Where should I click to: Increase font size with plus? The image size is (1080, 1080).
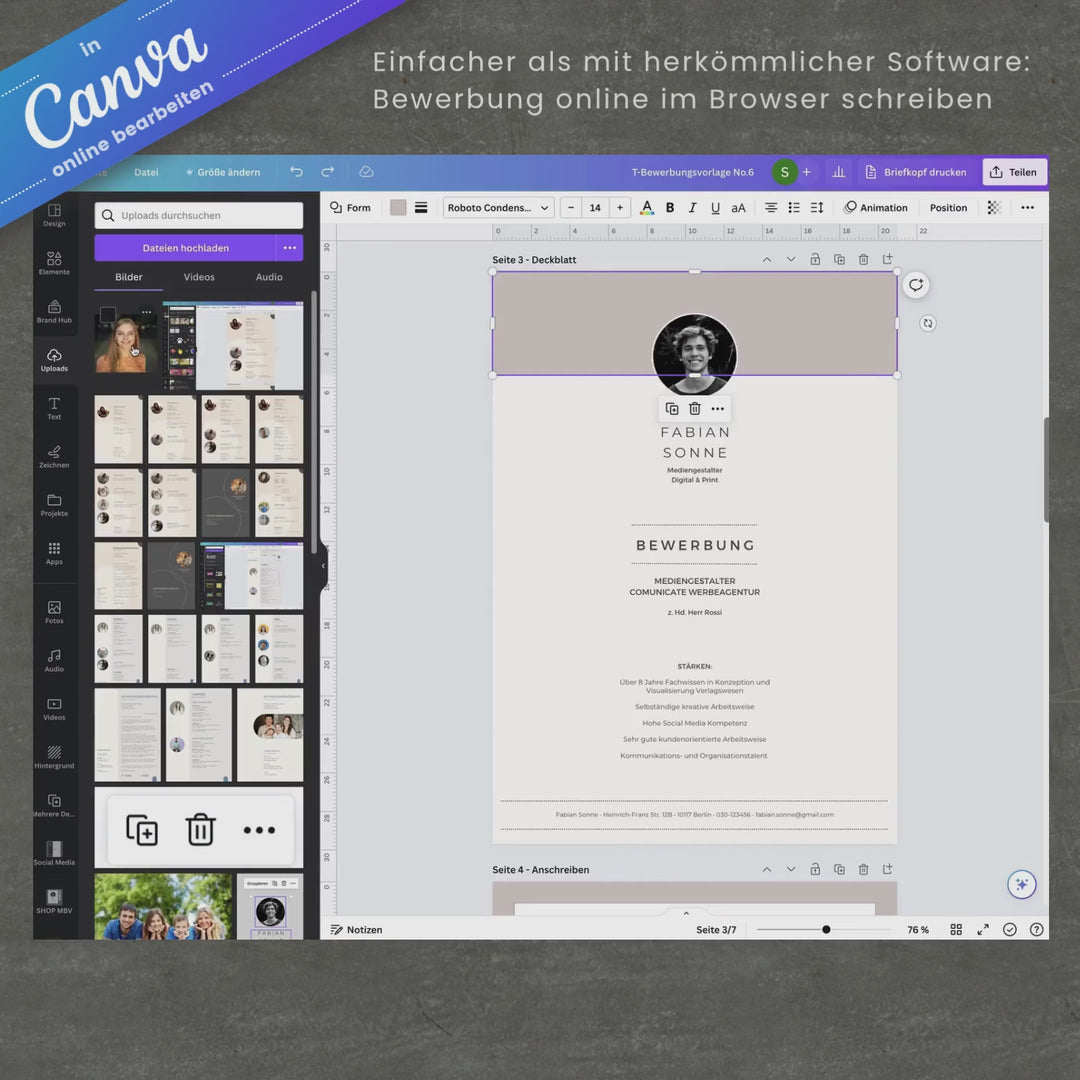click(x=620, y=207)
